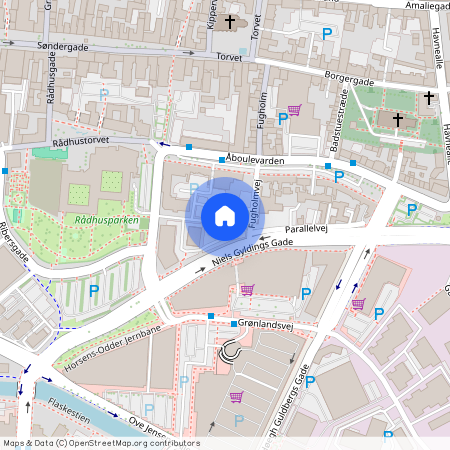Click the Søndergade street label

point(63,47)
